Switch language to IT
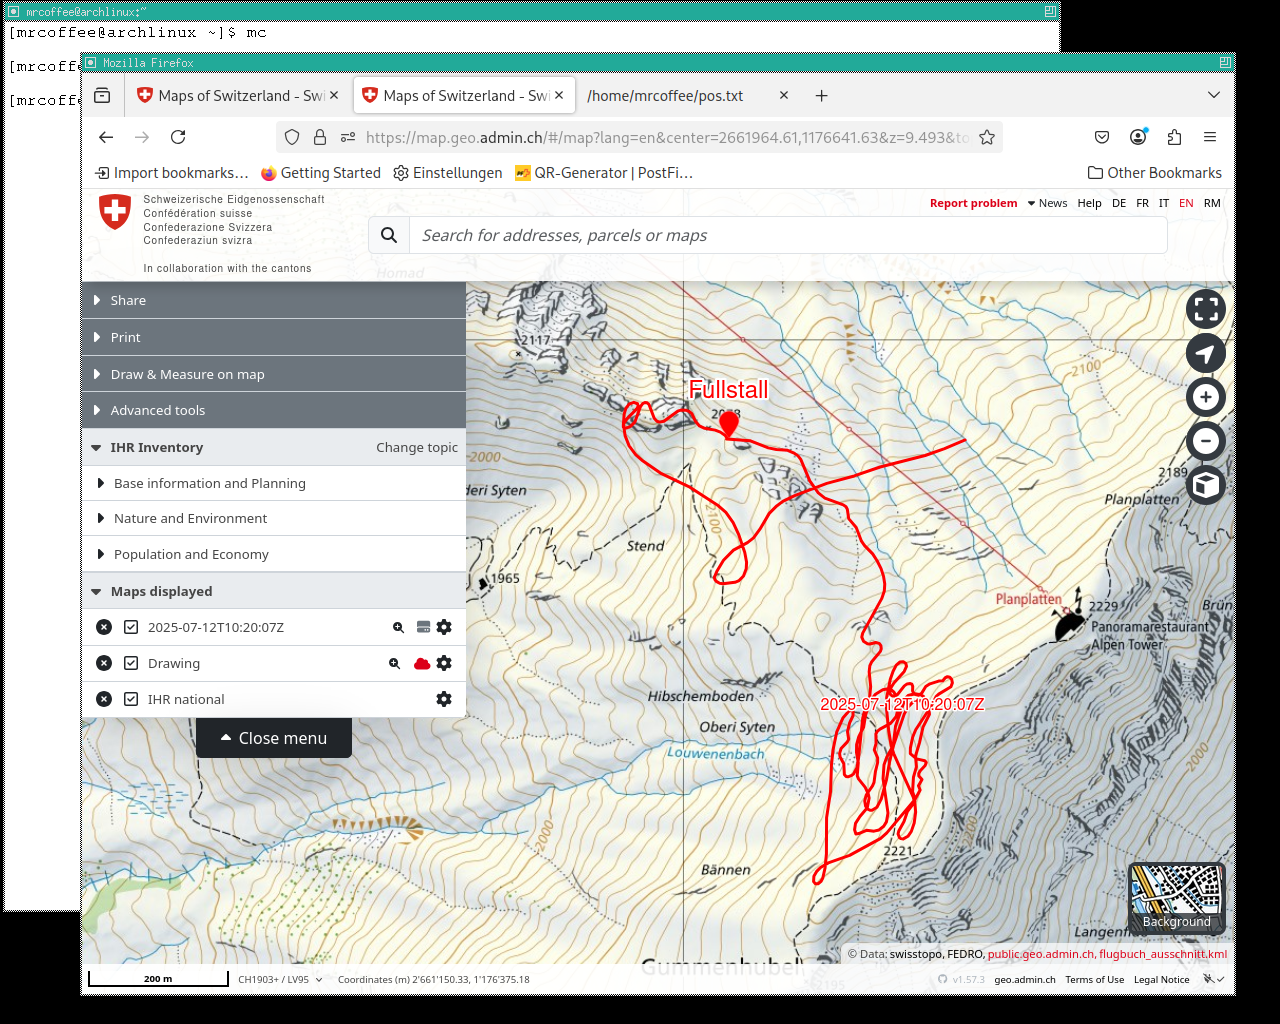Viewport: 1280px width, 1024px height. click(1164, 203)
